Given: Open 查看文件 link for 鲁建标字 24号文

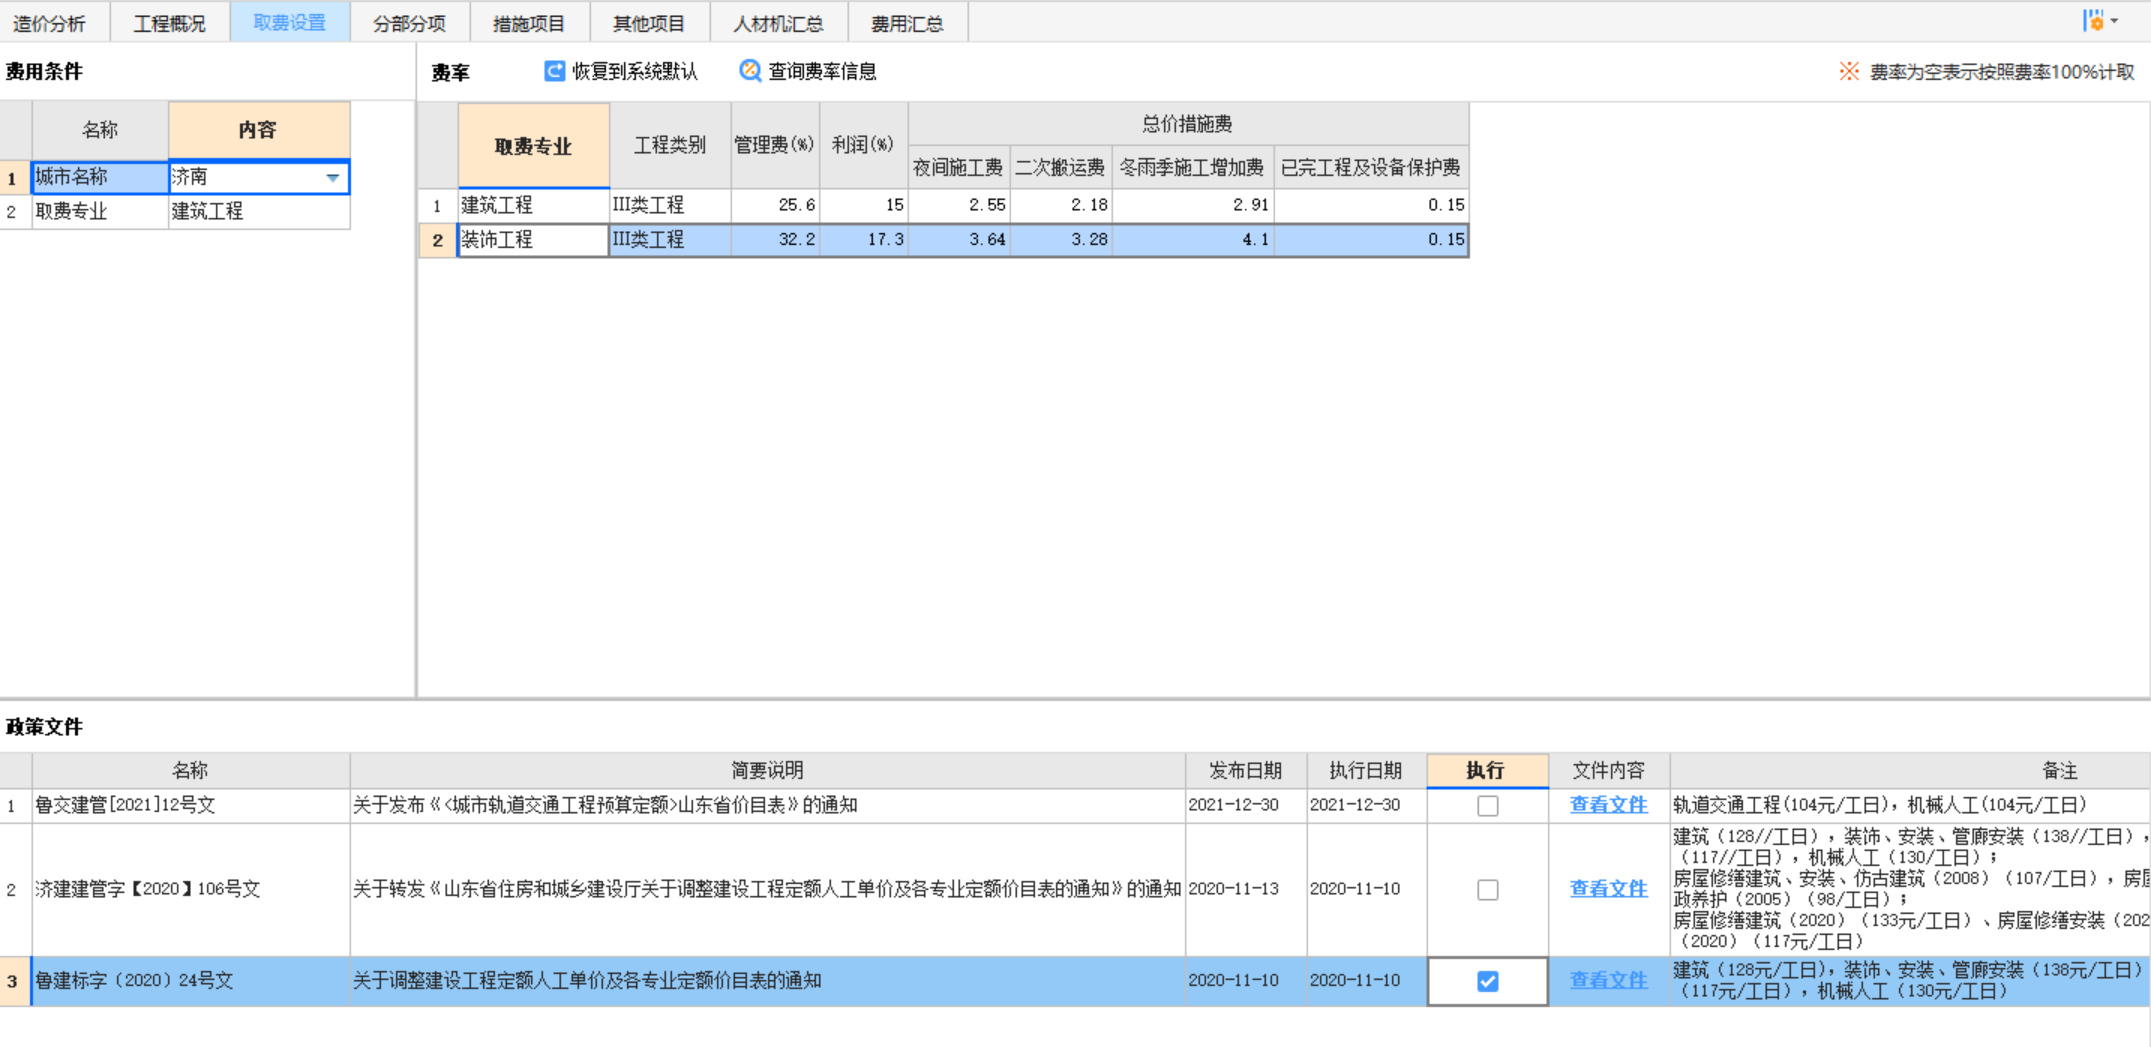Looking at the screenshot, I should point(1608,981).
